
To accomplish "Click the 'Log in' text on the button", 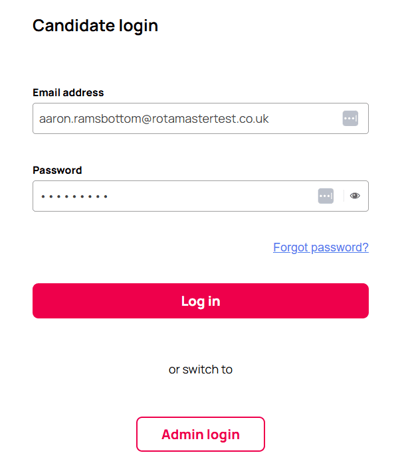I will click(x=200, y=301).
